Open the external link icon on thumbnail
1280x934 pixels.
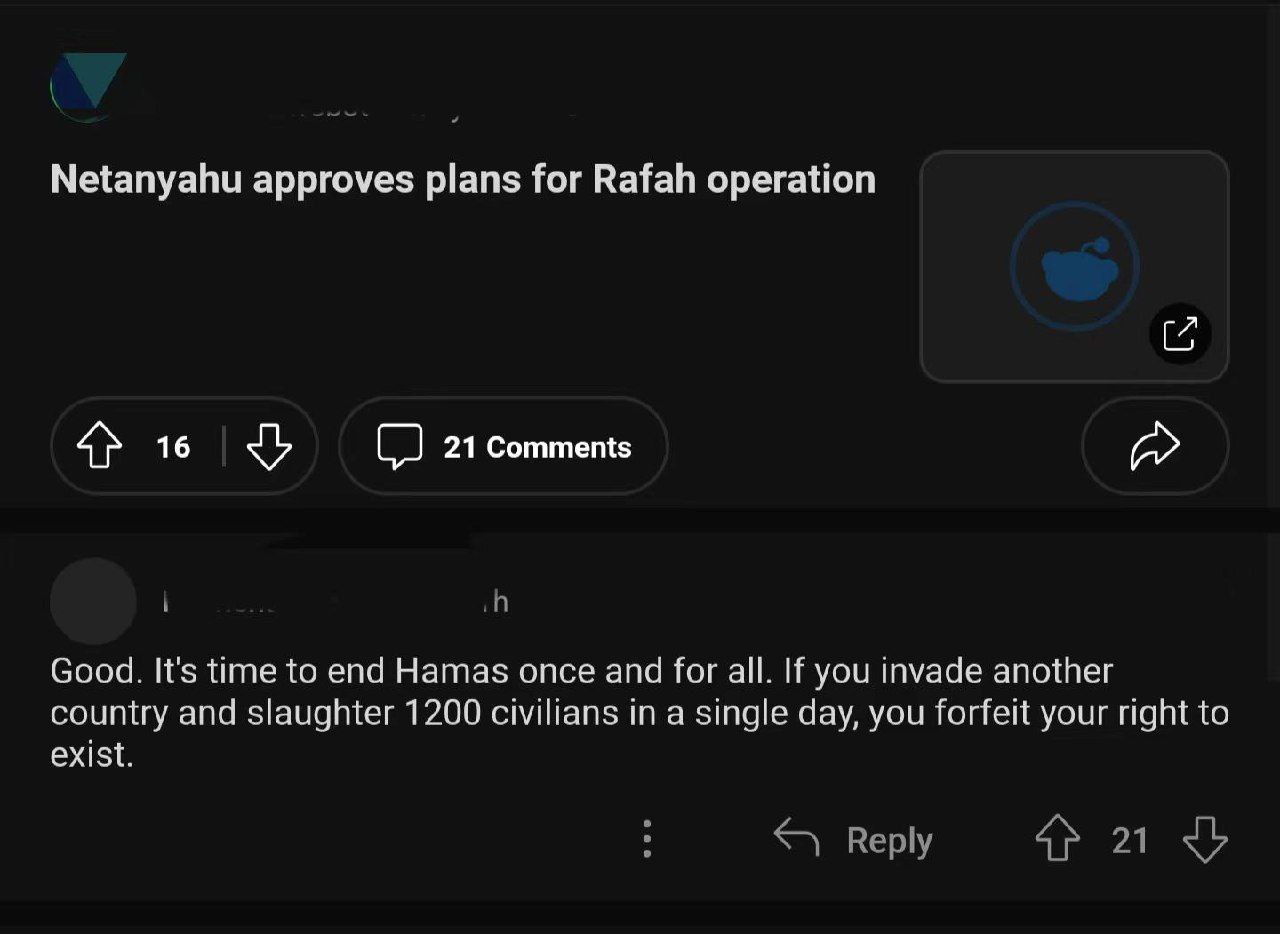pos(1180,333)
